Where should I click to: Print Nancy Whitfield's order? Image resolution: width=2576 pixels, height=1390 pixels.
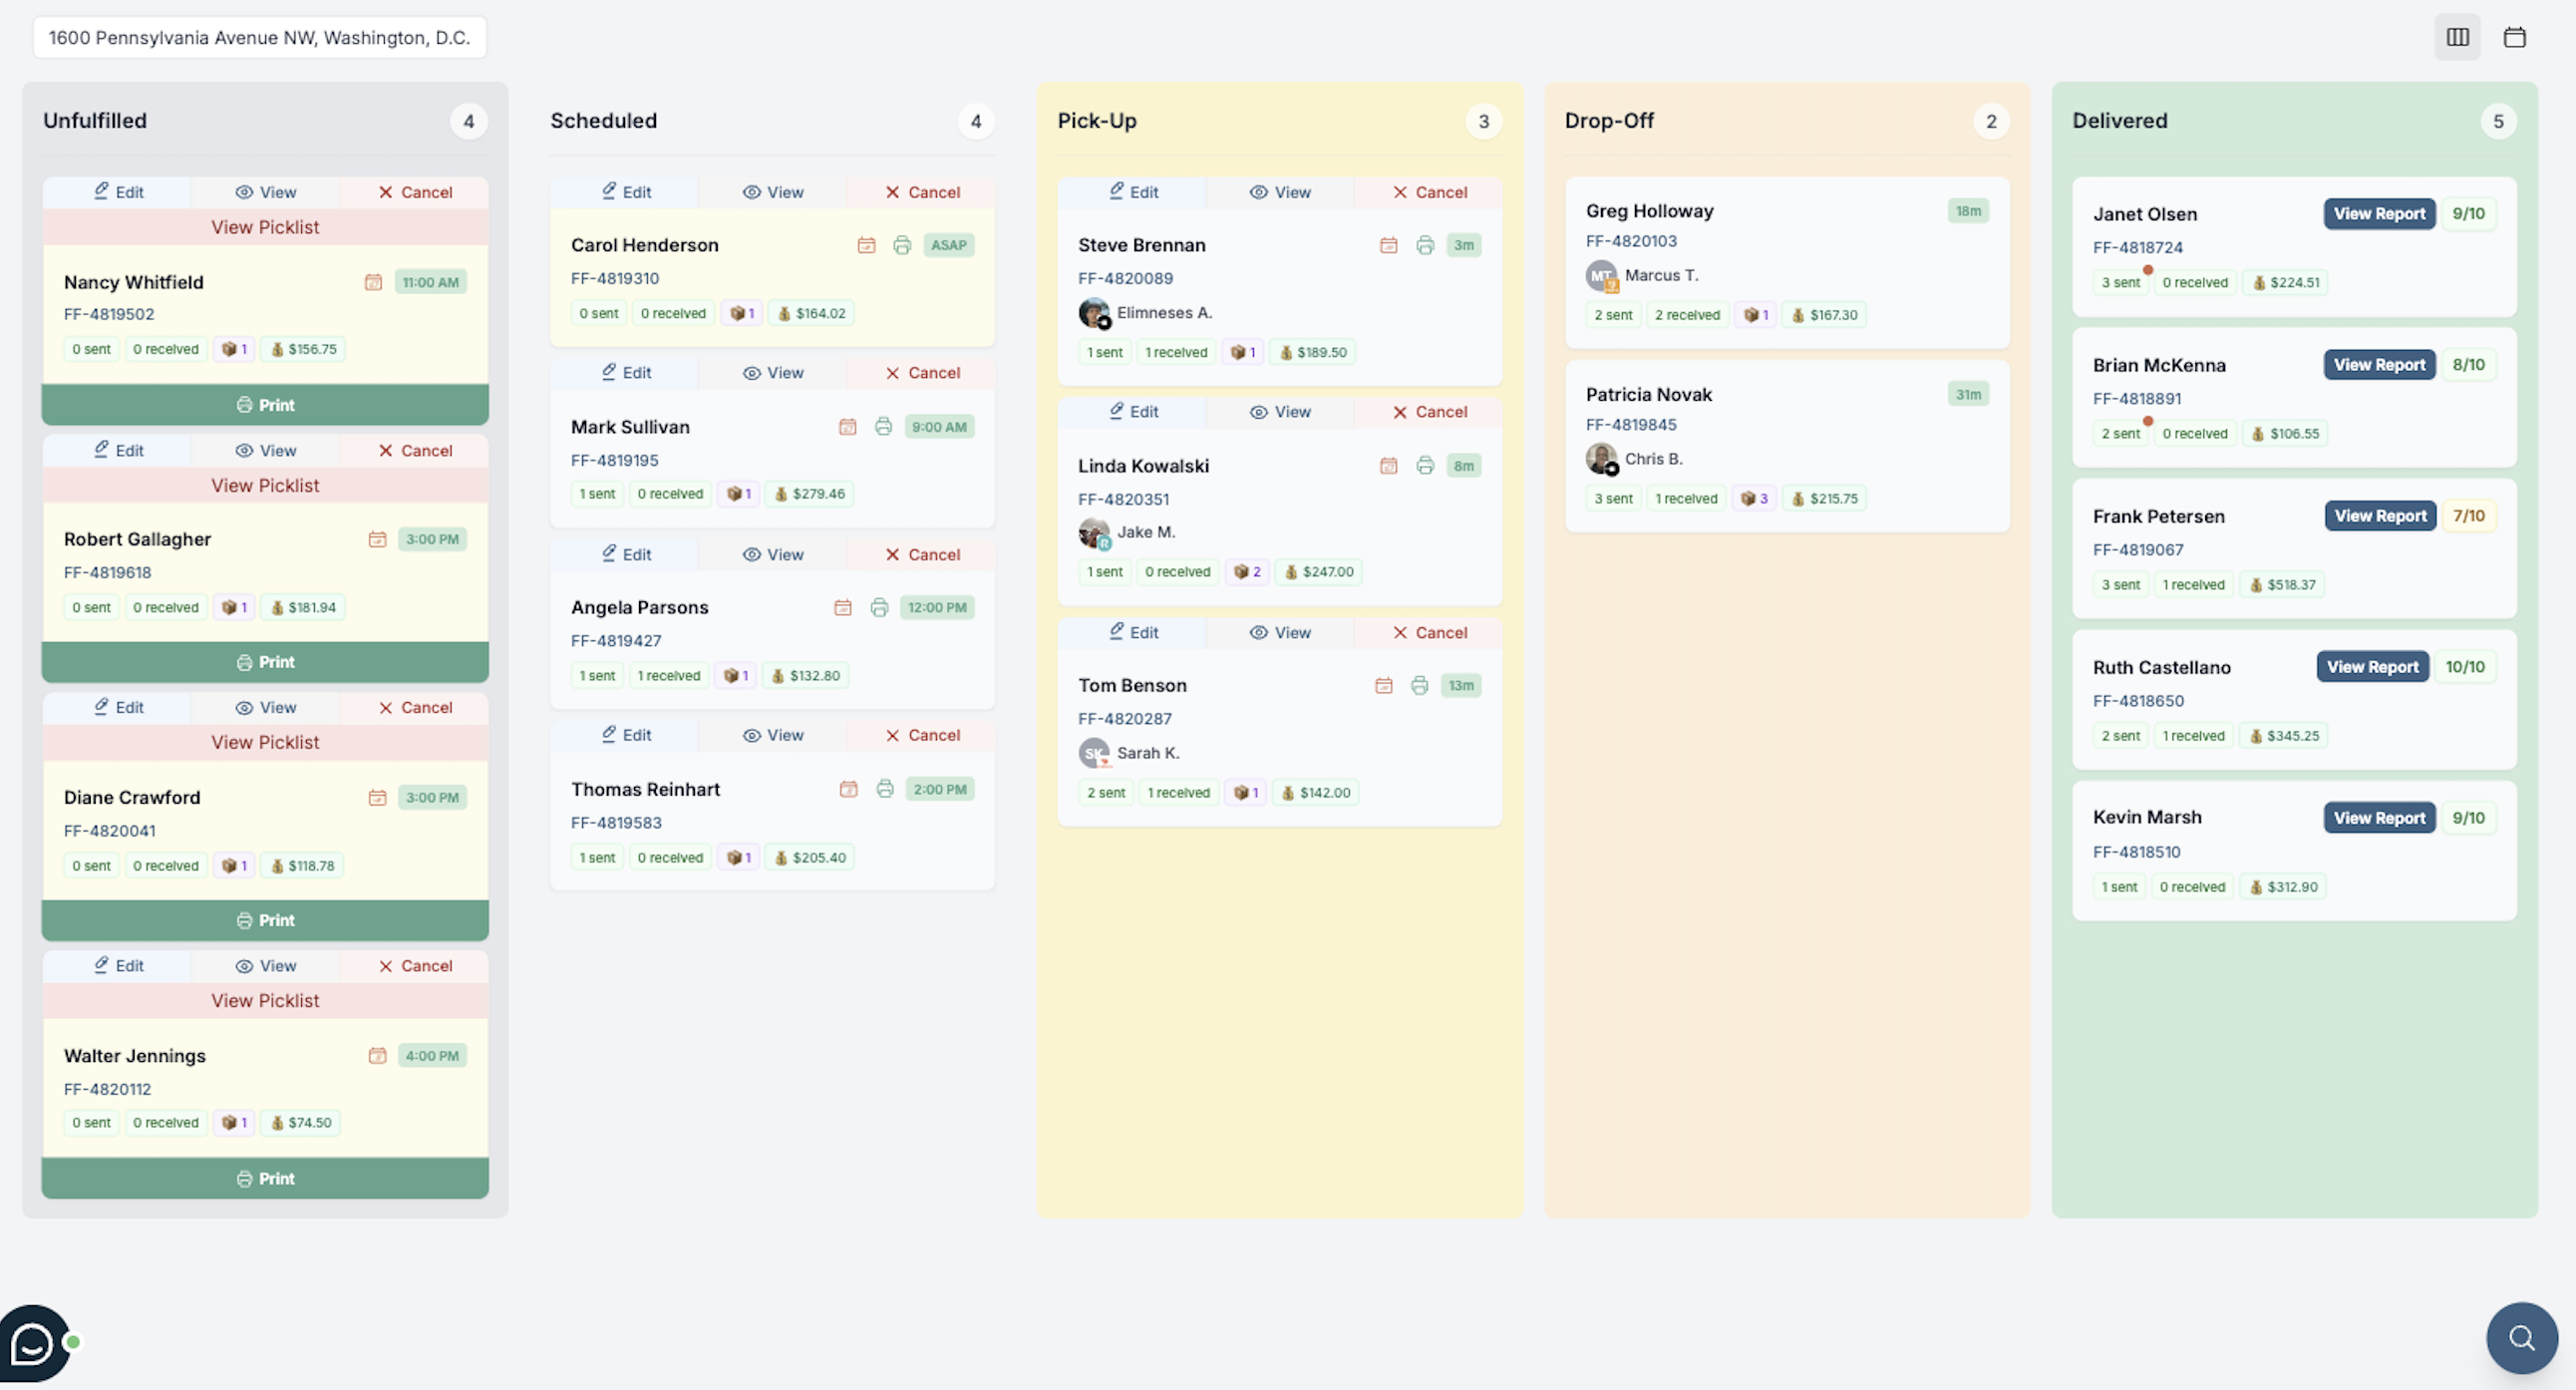[265, 405]
